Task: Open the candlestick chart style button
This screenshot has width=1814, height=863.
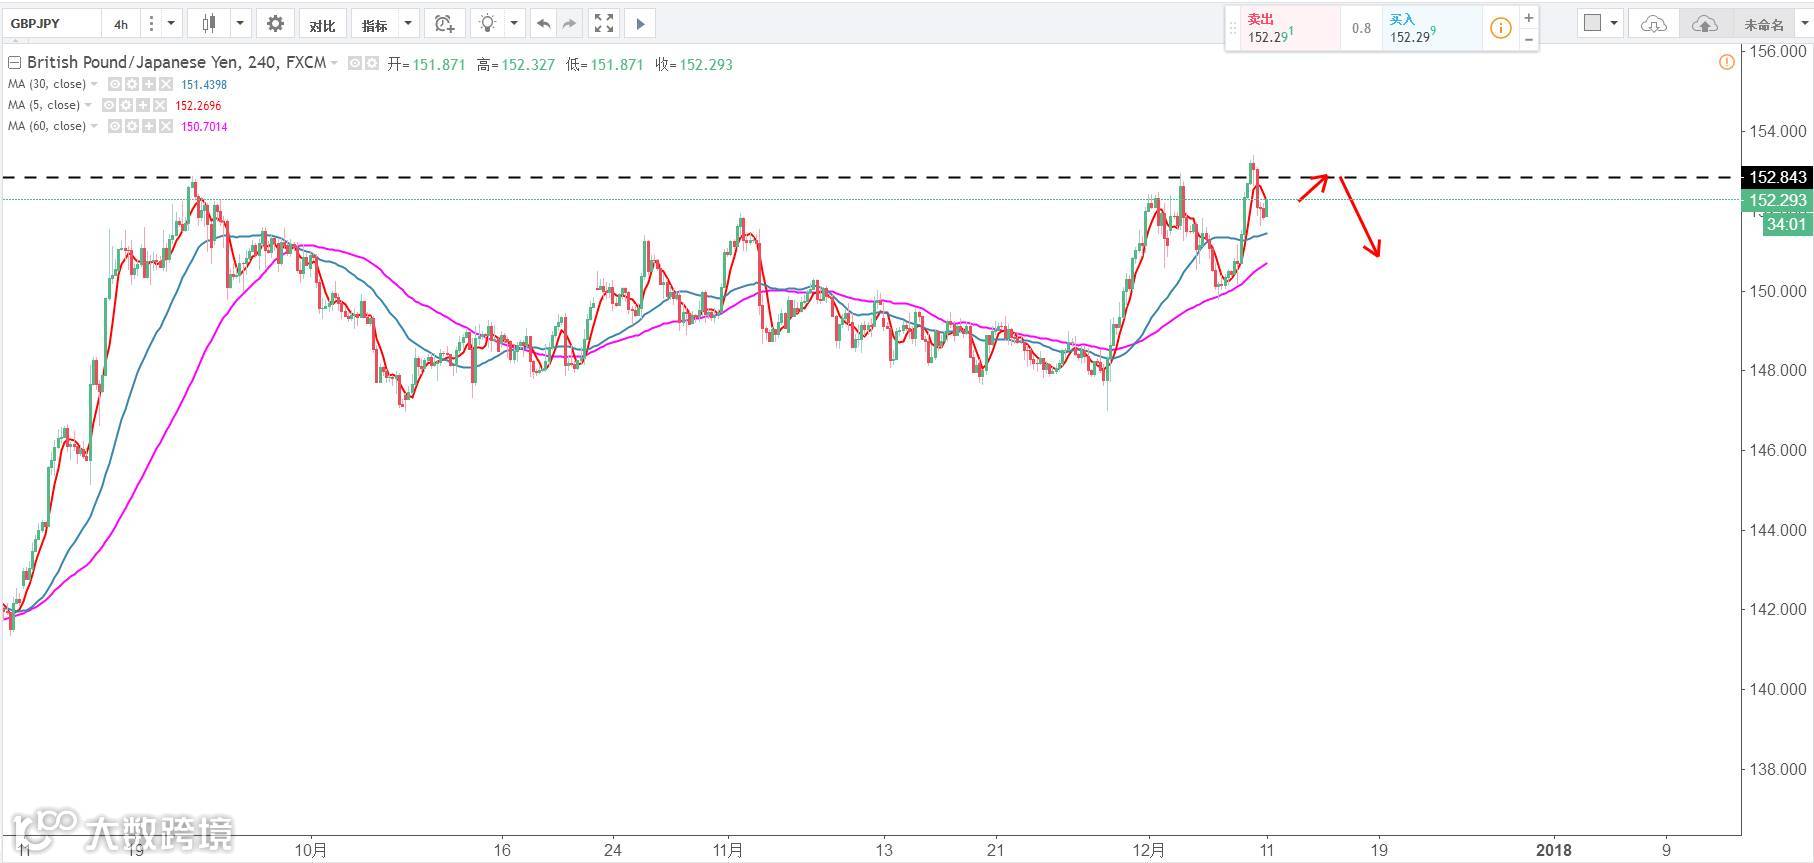Action: [x=209, y=23]
